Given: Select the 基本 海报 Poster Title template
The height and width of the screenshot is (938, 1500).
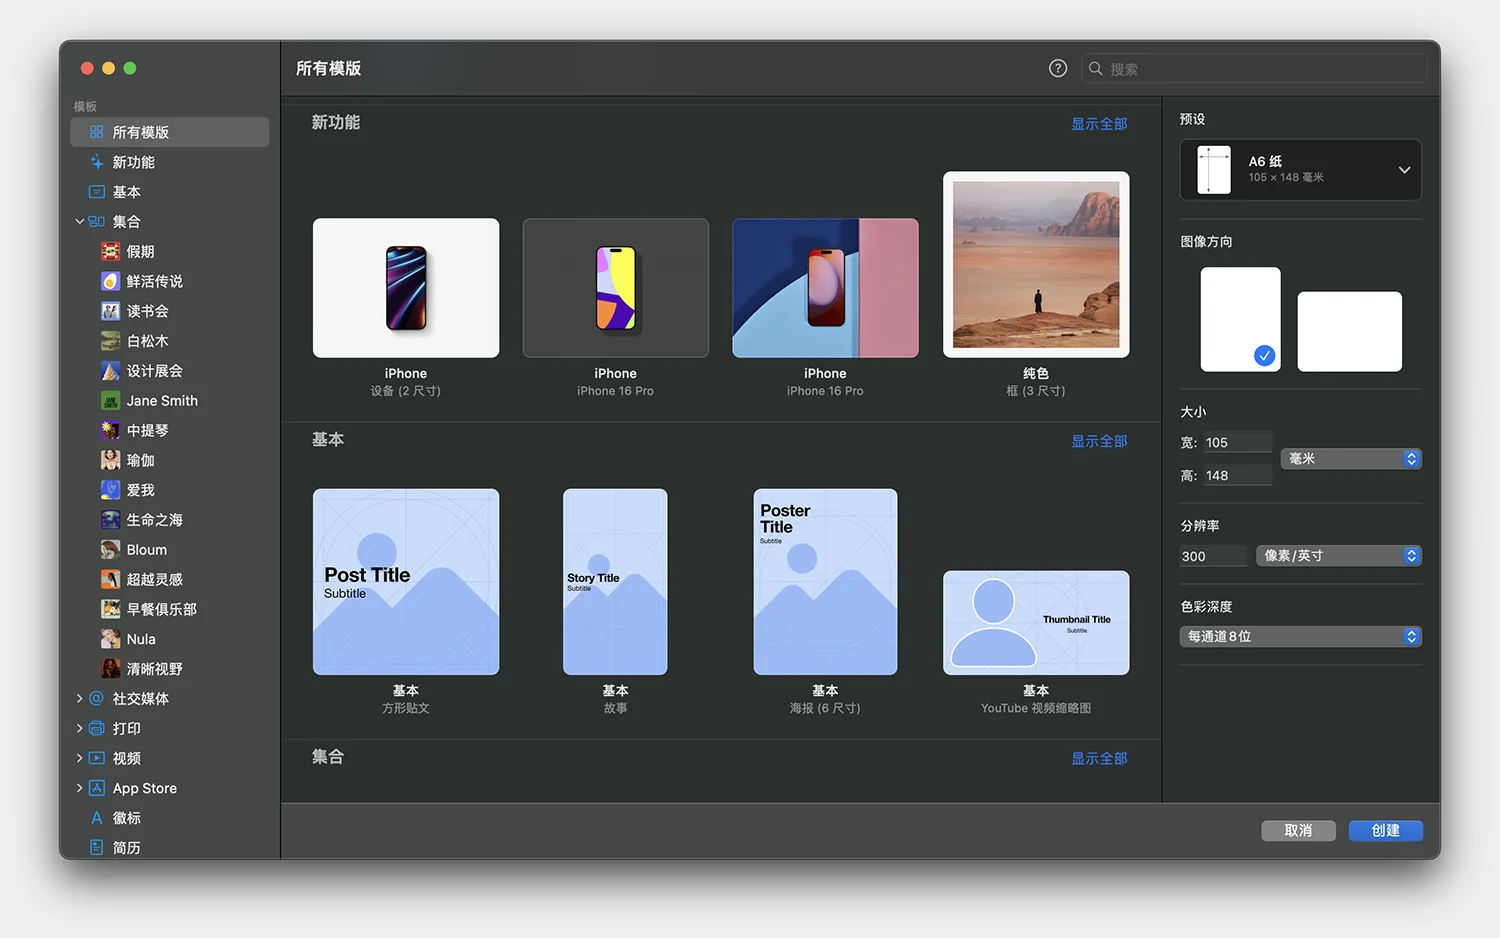Looking at the screenshot, I should point(825,582).
